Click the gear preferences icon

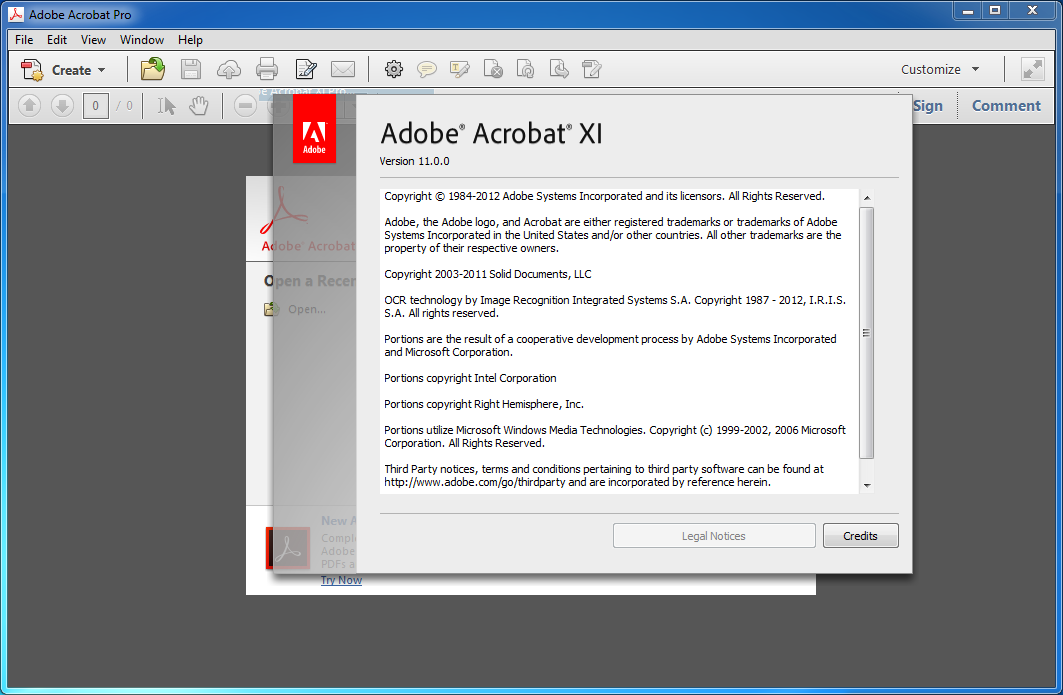point(394,69)
